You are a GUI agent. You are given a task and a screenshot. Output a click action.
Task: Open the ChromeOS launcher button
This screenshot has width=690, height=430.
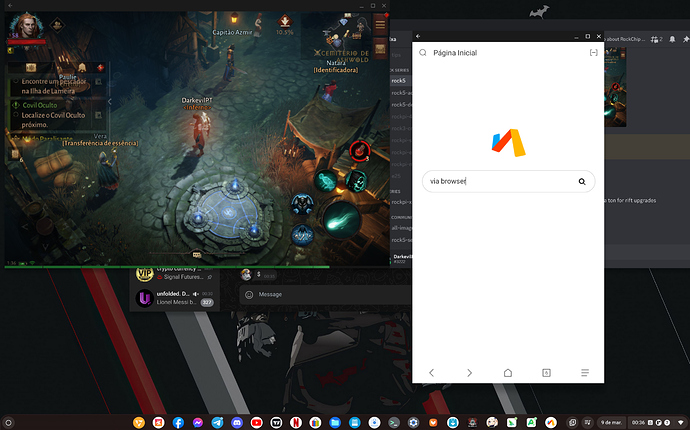point(8,423)
